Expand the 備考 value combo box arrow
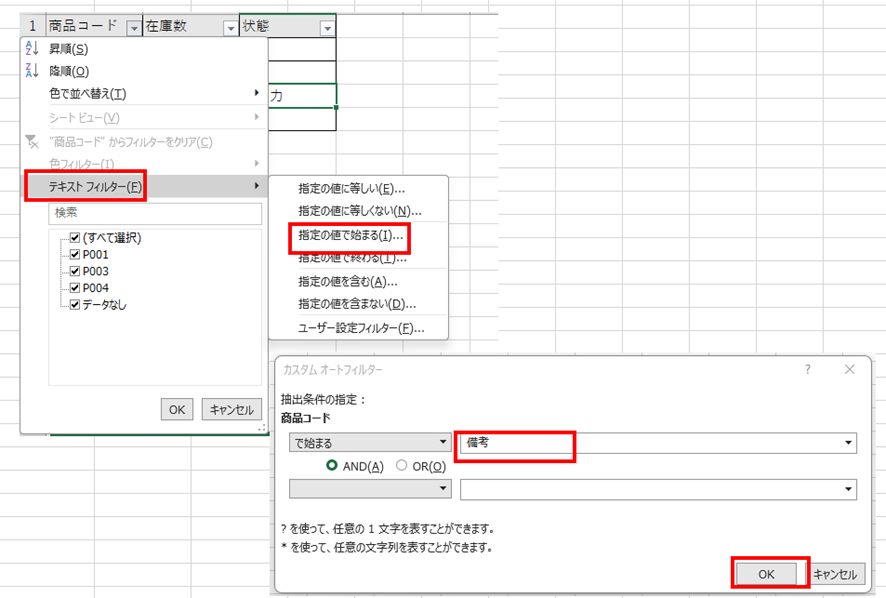Screen dimensions: 886x598 pyautogui.click(x=849, y=442)
